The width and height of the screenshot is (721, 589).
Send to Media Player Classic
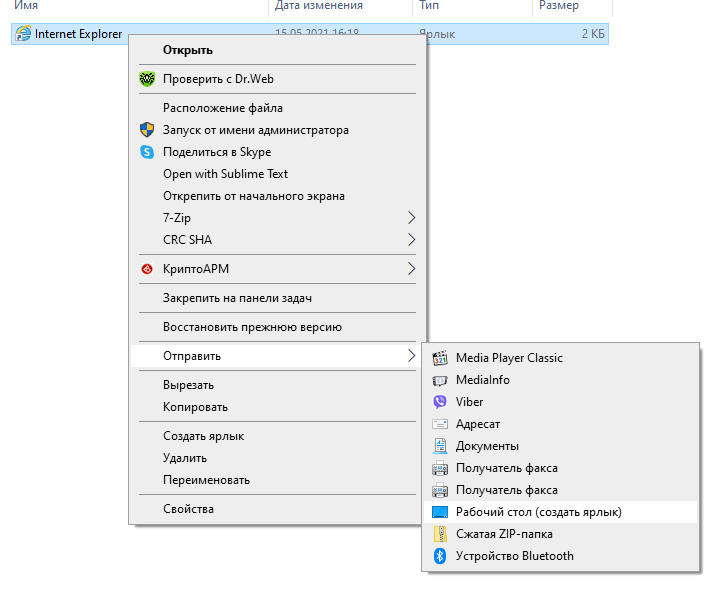pyautogui.click(x=561, y=358)
